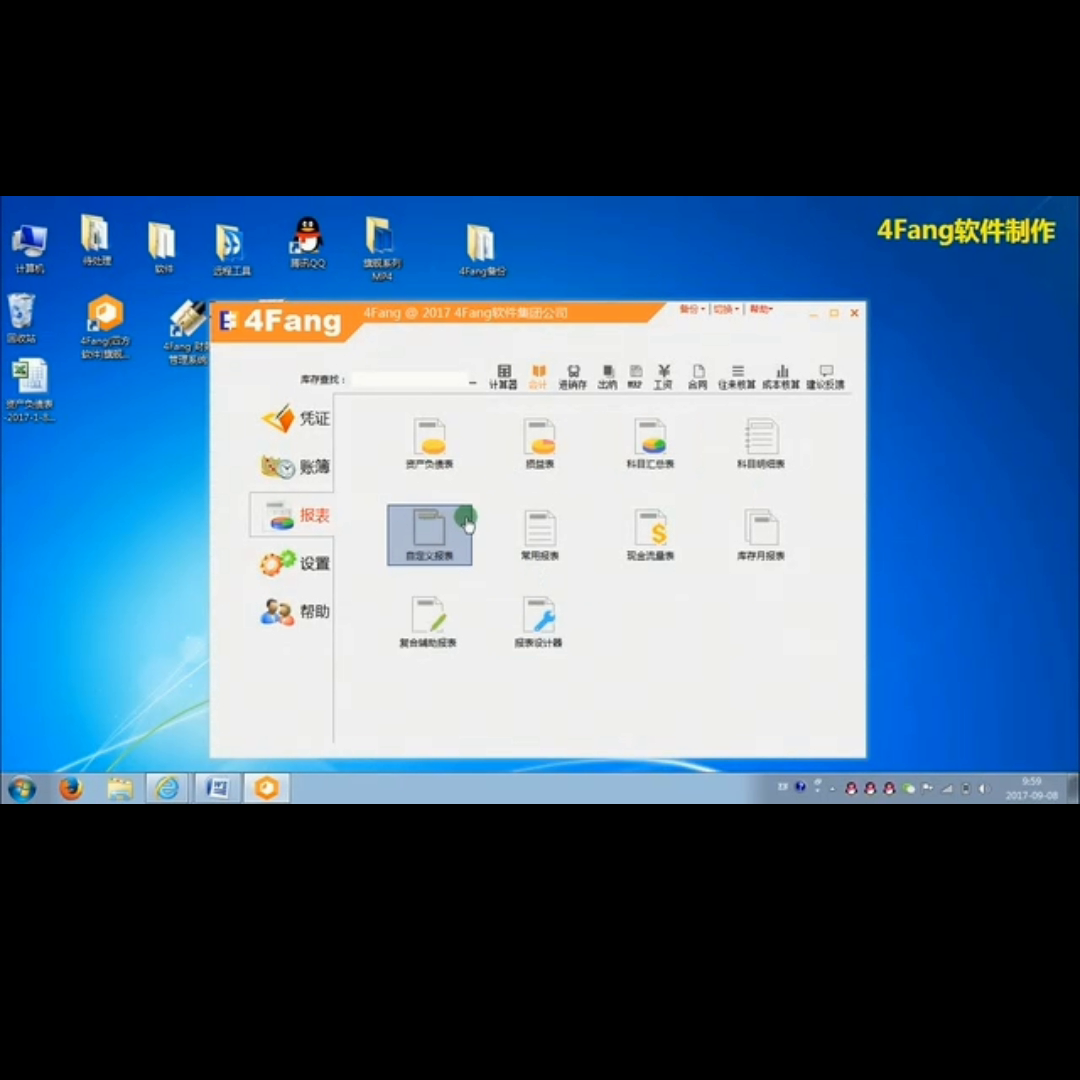1080x1080 pixels.
Task: Open Firefox from the taskbar
Action: (x=70, y=788)
